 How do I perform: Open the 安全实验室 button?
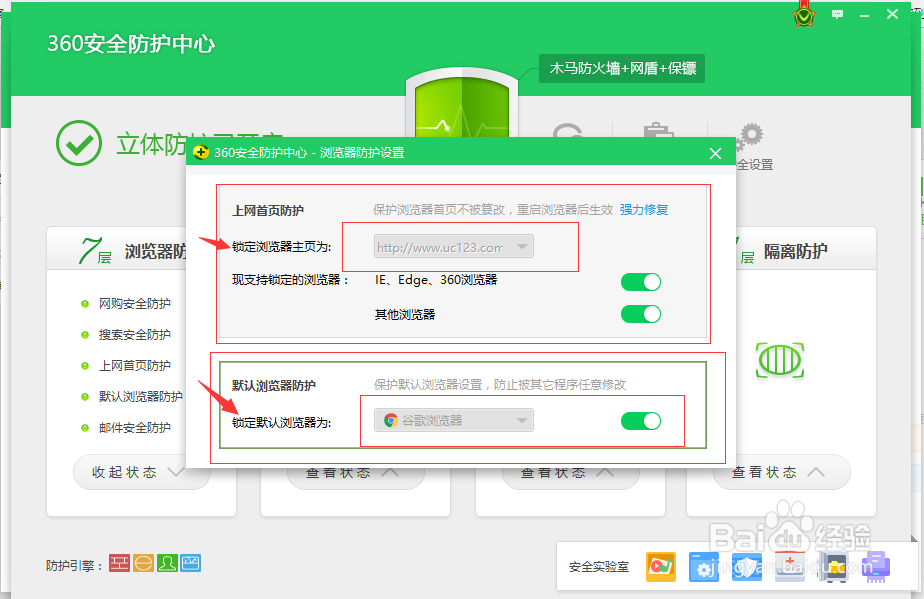click(x=597, y=566)
